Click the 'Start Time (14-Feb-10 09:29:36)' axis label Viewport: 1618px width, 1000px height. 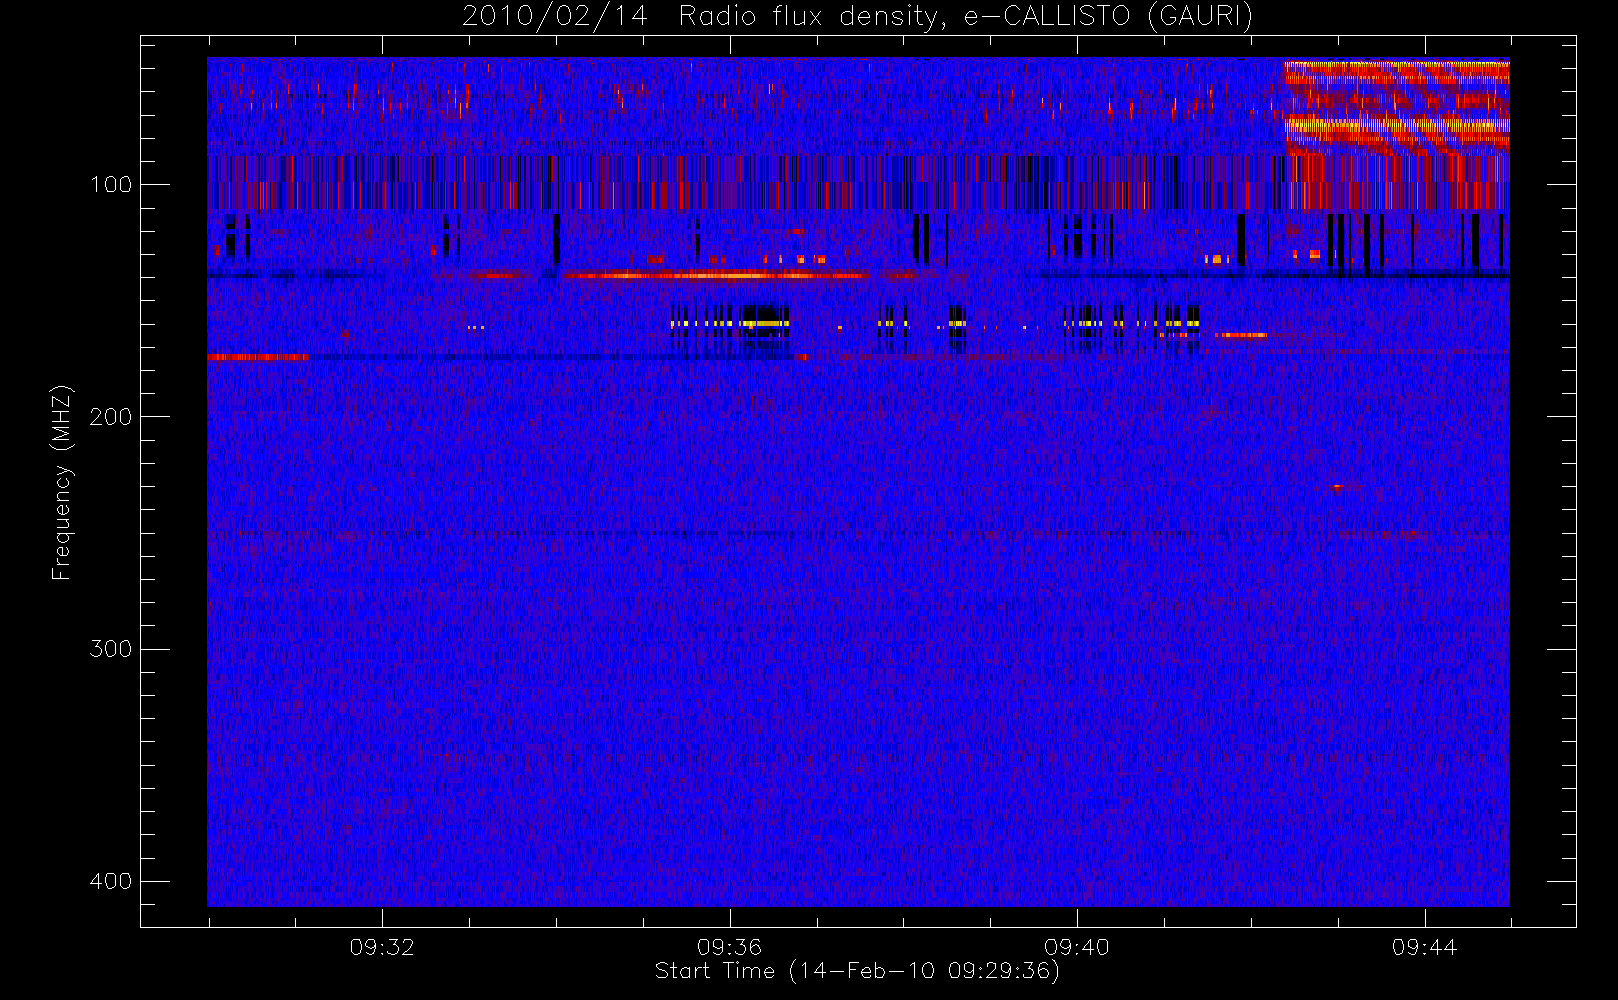pos(857,971)
